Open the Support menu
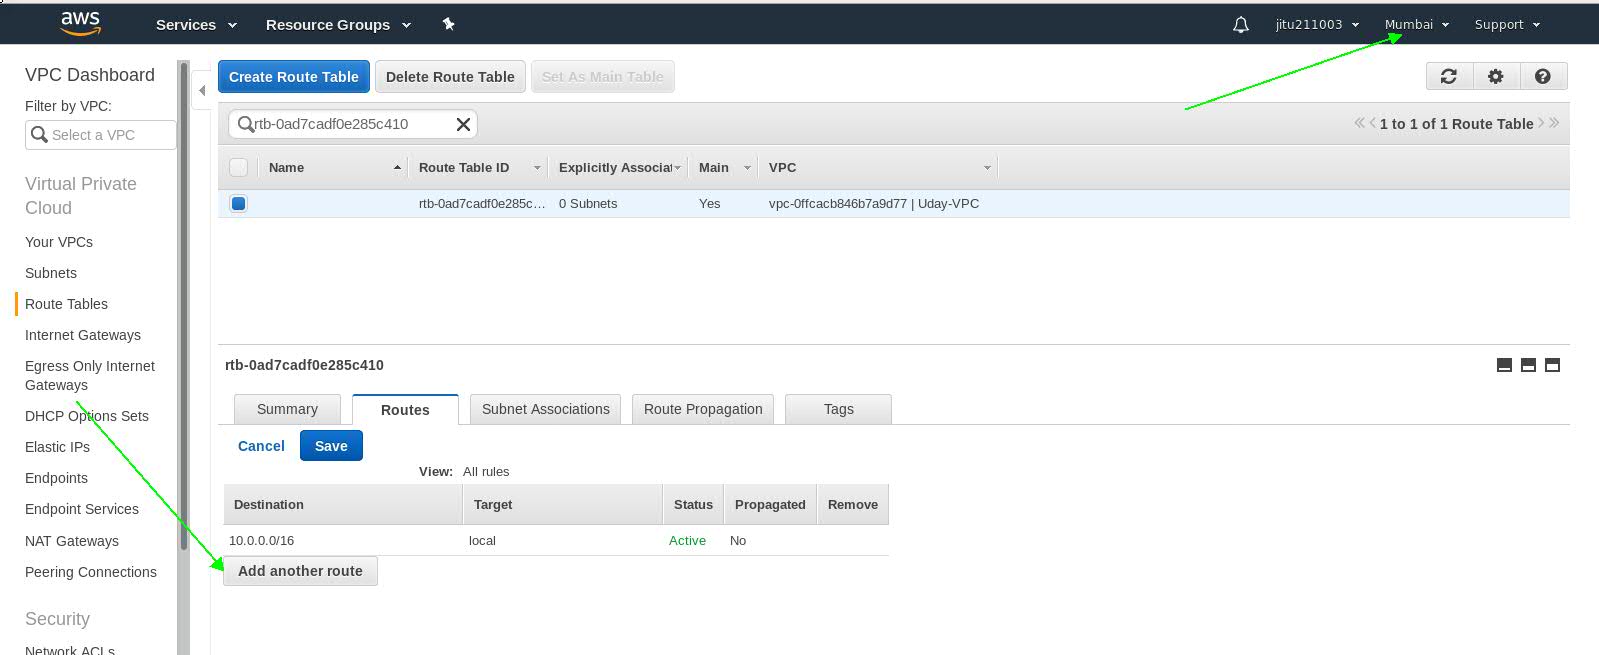Viewport: 1599px width, 655px height. click(x=1507, y=25)
